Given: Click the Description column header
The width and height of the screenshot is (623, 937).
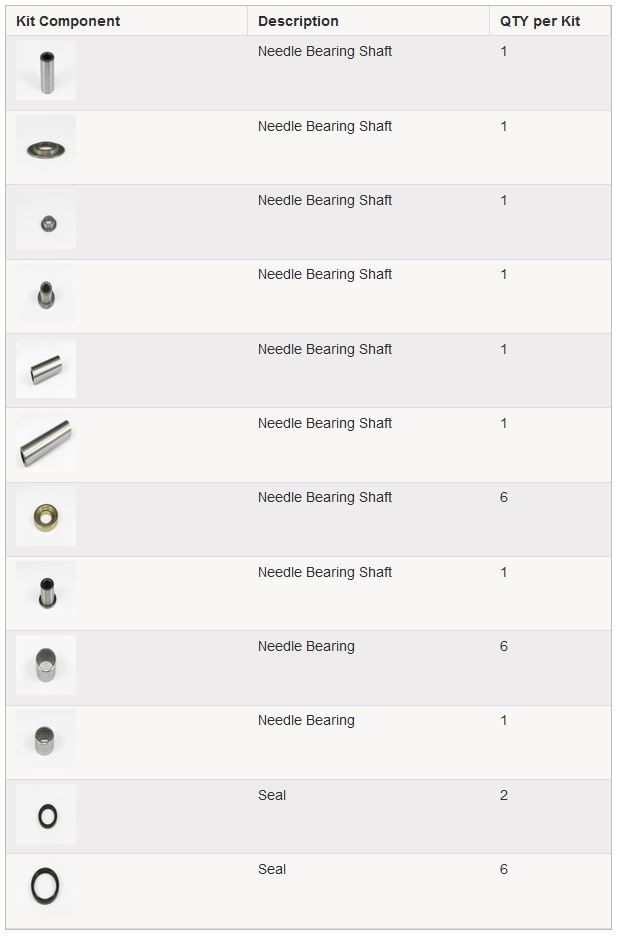Looking at the screenshot, I should (298, 21).
